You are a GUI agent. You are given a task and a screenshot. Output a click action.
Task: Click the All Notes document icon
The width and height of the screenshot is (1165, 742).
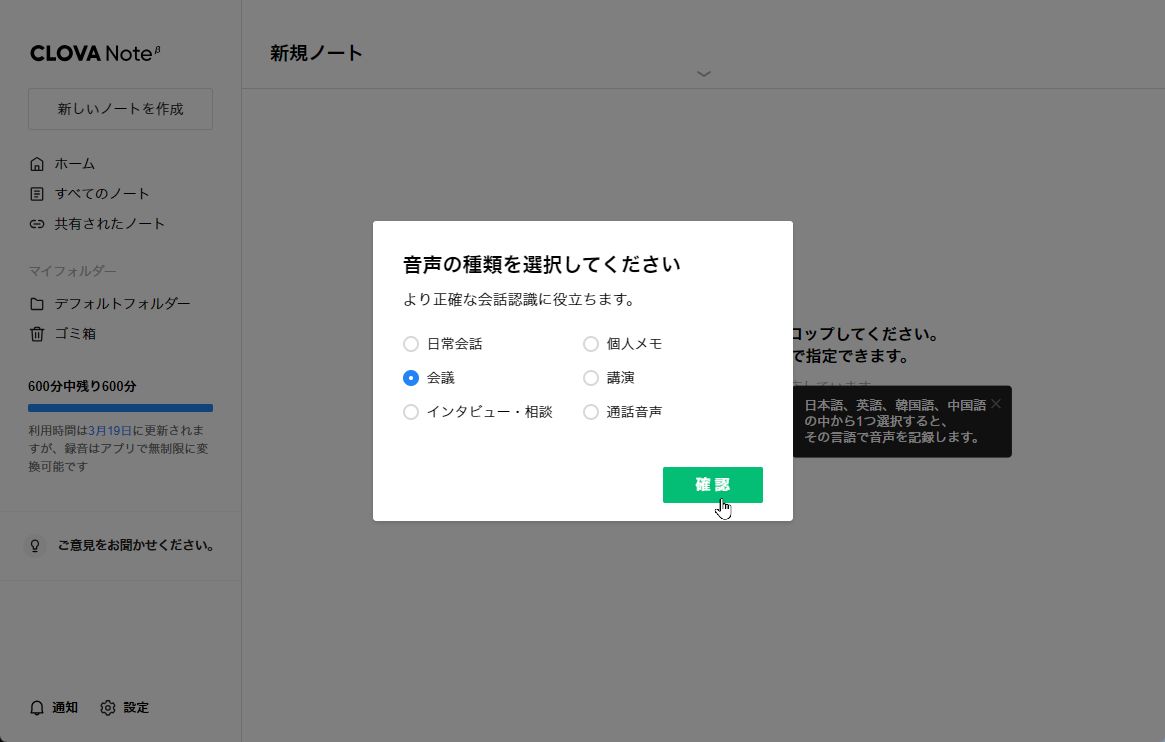pos(37,194)
